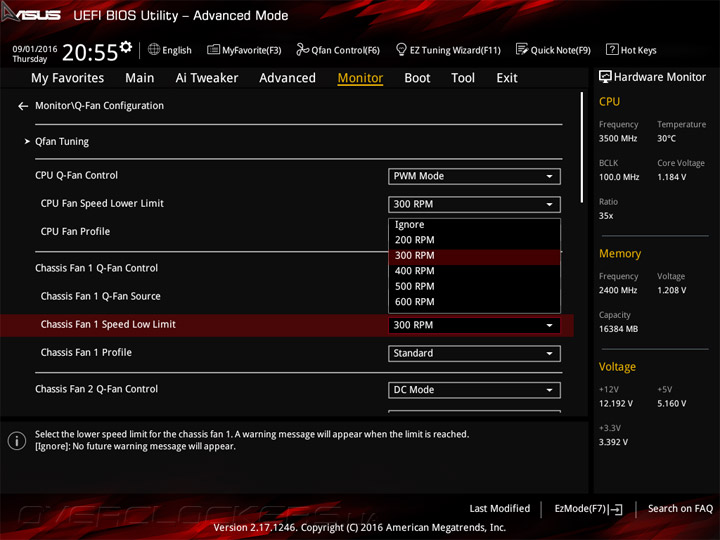
Task: Click the BCLK value 100.0 MHz
Action: click(619, 177)
